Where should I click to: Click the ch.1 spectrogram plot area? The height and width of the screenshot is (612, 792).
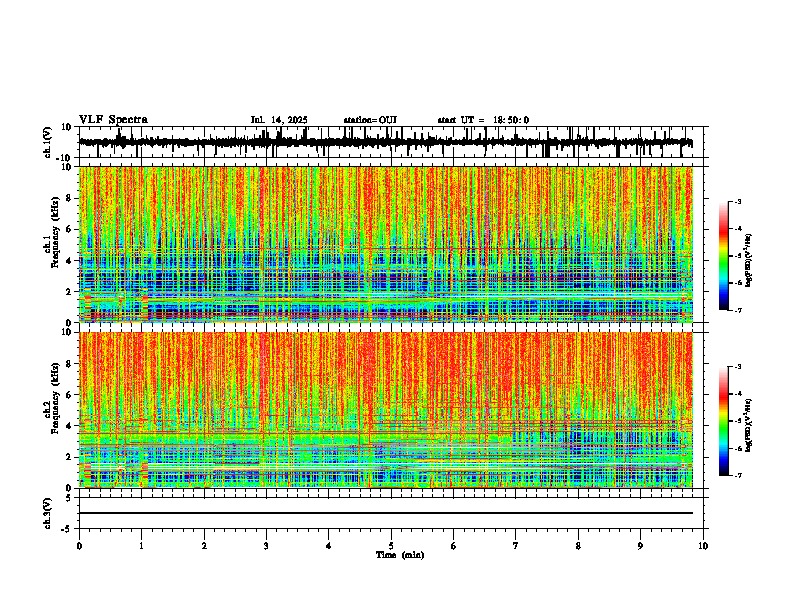click(x=386, y=244)
